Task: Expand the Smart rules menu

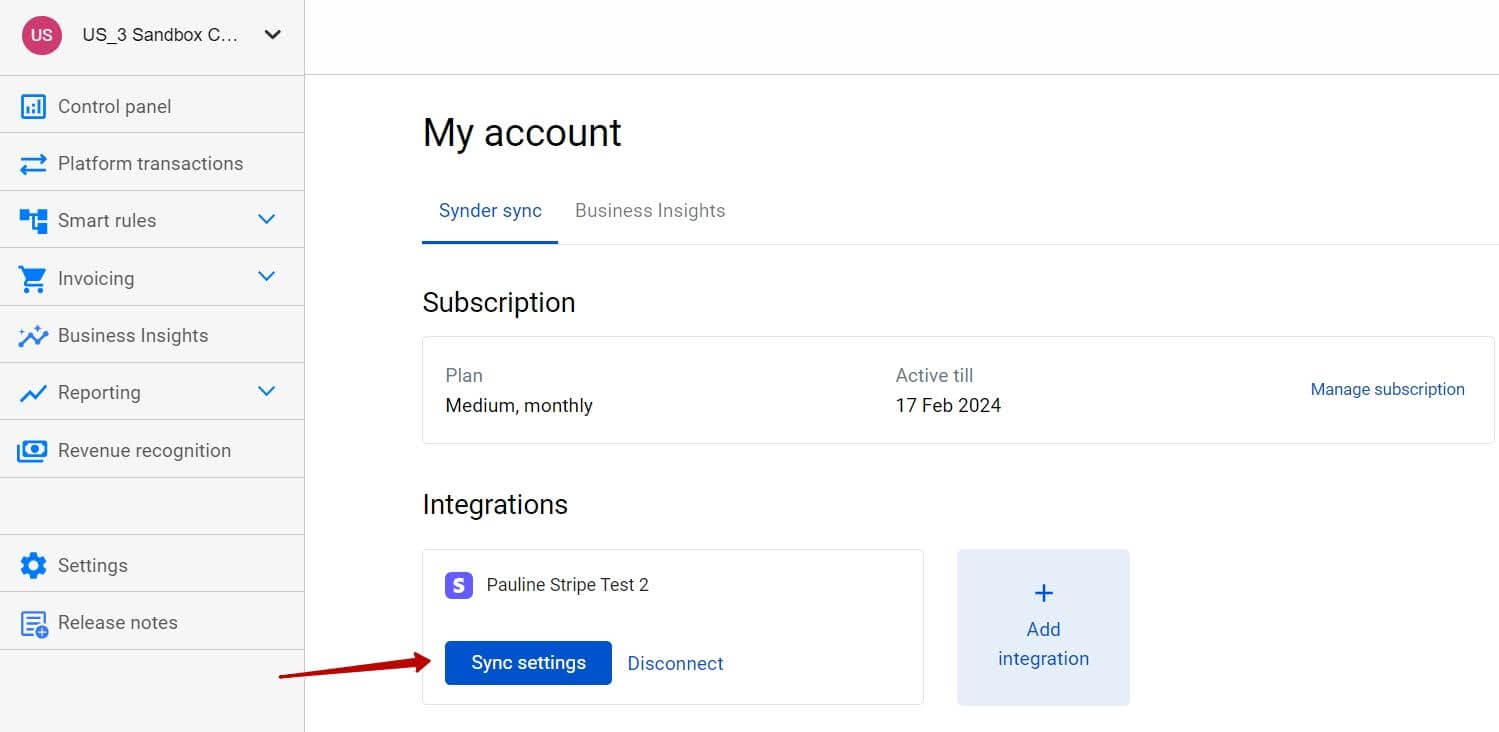Action: (267, 219)
